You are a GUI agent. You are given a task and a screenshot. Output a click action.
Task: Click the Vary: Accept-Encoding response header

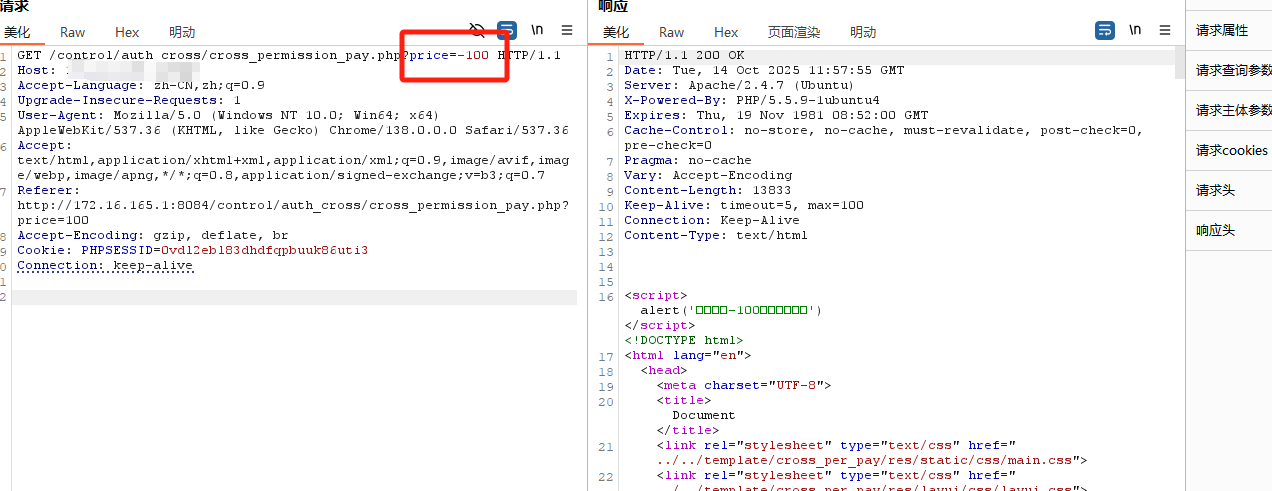(708, 175)
